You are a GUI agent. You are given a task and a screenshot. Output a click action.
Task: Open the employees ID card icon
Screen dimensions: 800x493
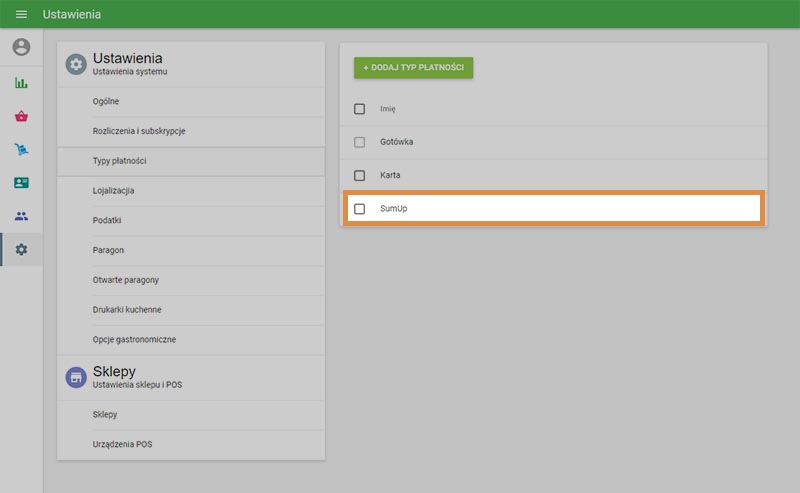21,183
